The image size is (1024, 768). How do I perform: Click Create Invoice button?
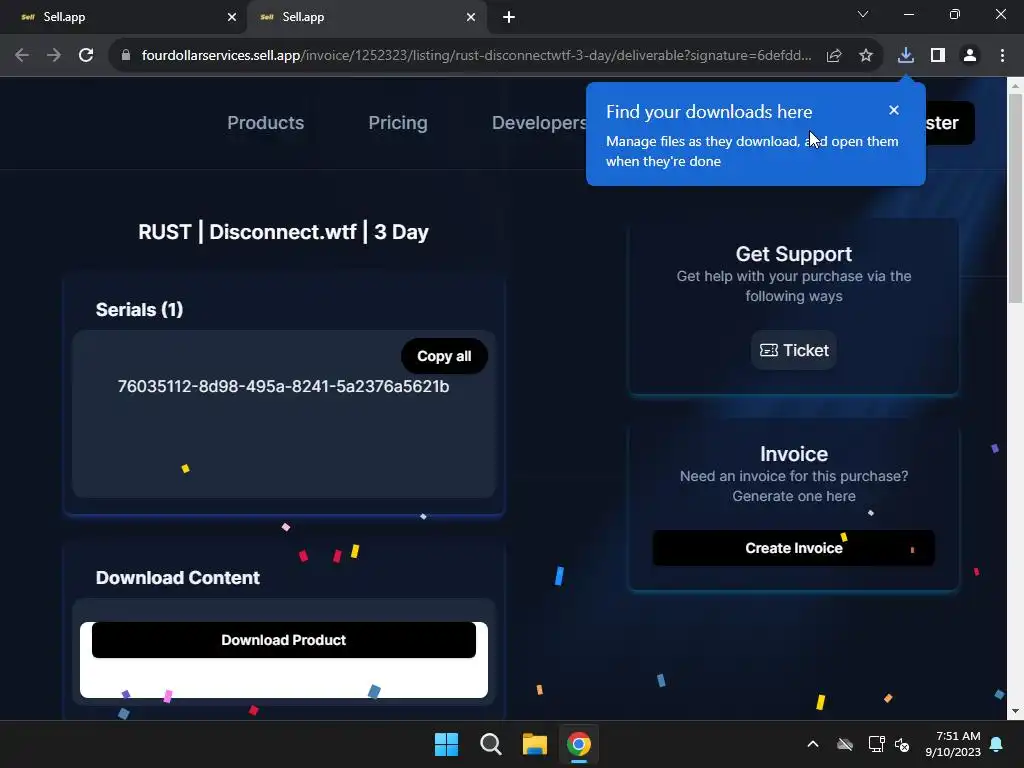tap(794, 548)
